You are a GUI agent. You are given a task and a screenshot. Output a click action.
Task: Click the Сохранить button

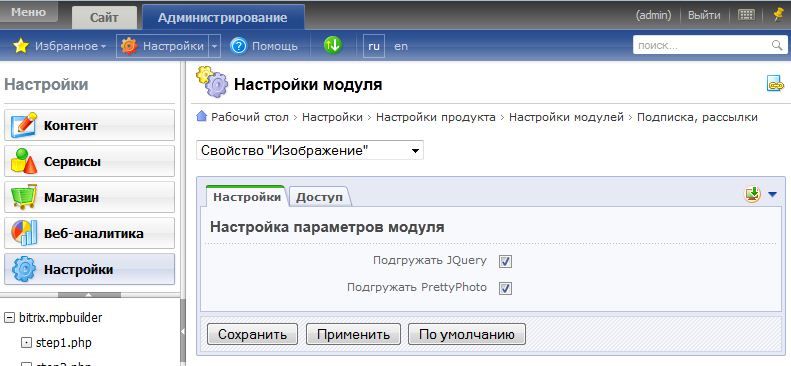point(252,334)
